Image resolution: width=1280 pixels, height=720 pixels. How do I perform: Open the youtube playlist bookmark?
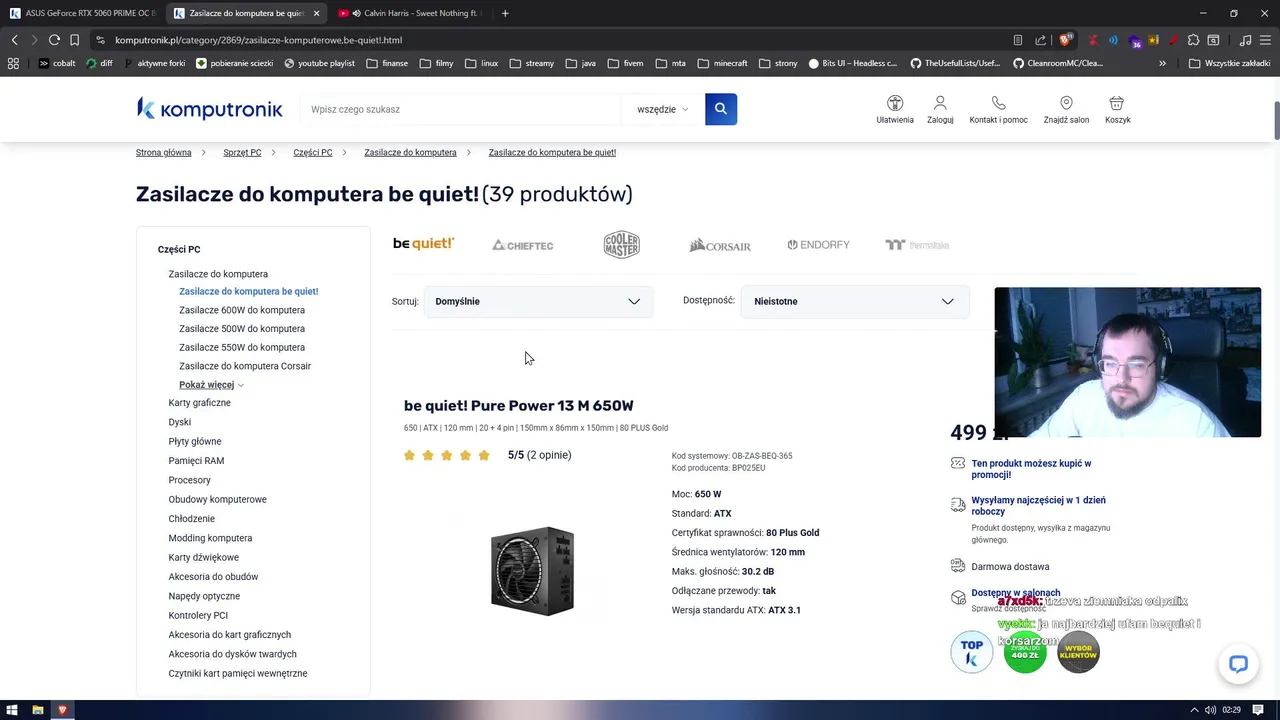pos(319,63)
